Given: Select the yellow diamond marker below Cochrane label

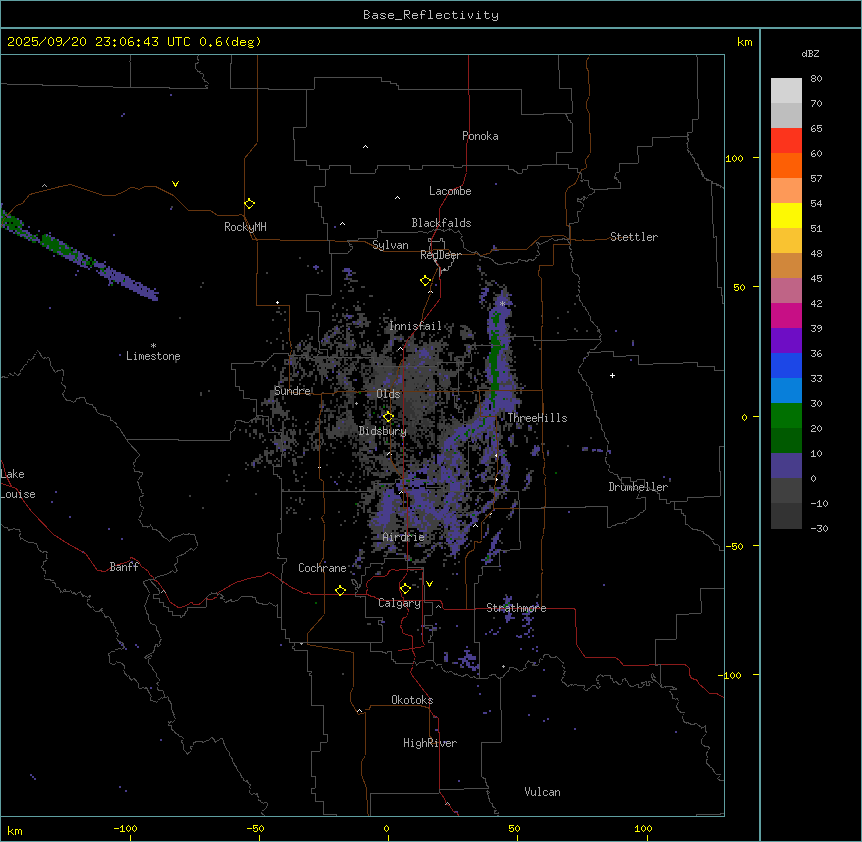Looking at the screenshot, I should 340,590.
